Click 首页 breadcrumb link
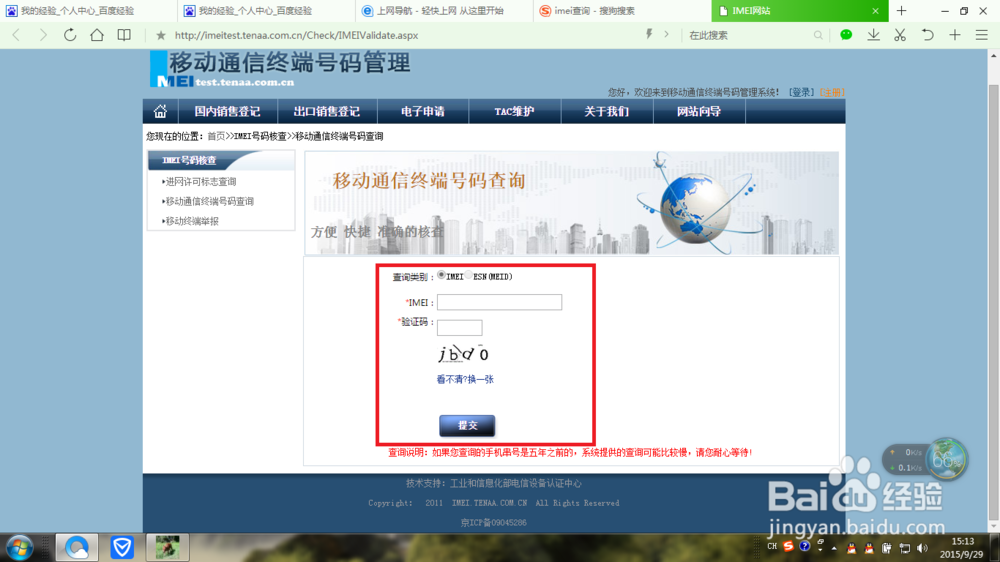The image size is (1000, 562). pos(216,137)
